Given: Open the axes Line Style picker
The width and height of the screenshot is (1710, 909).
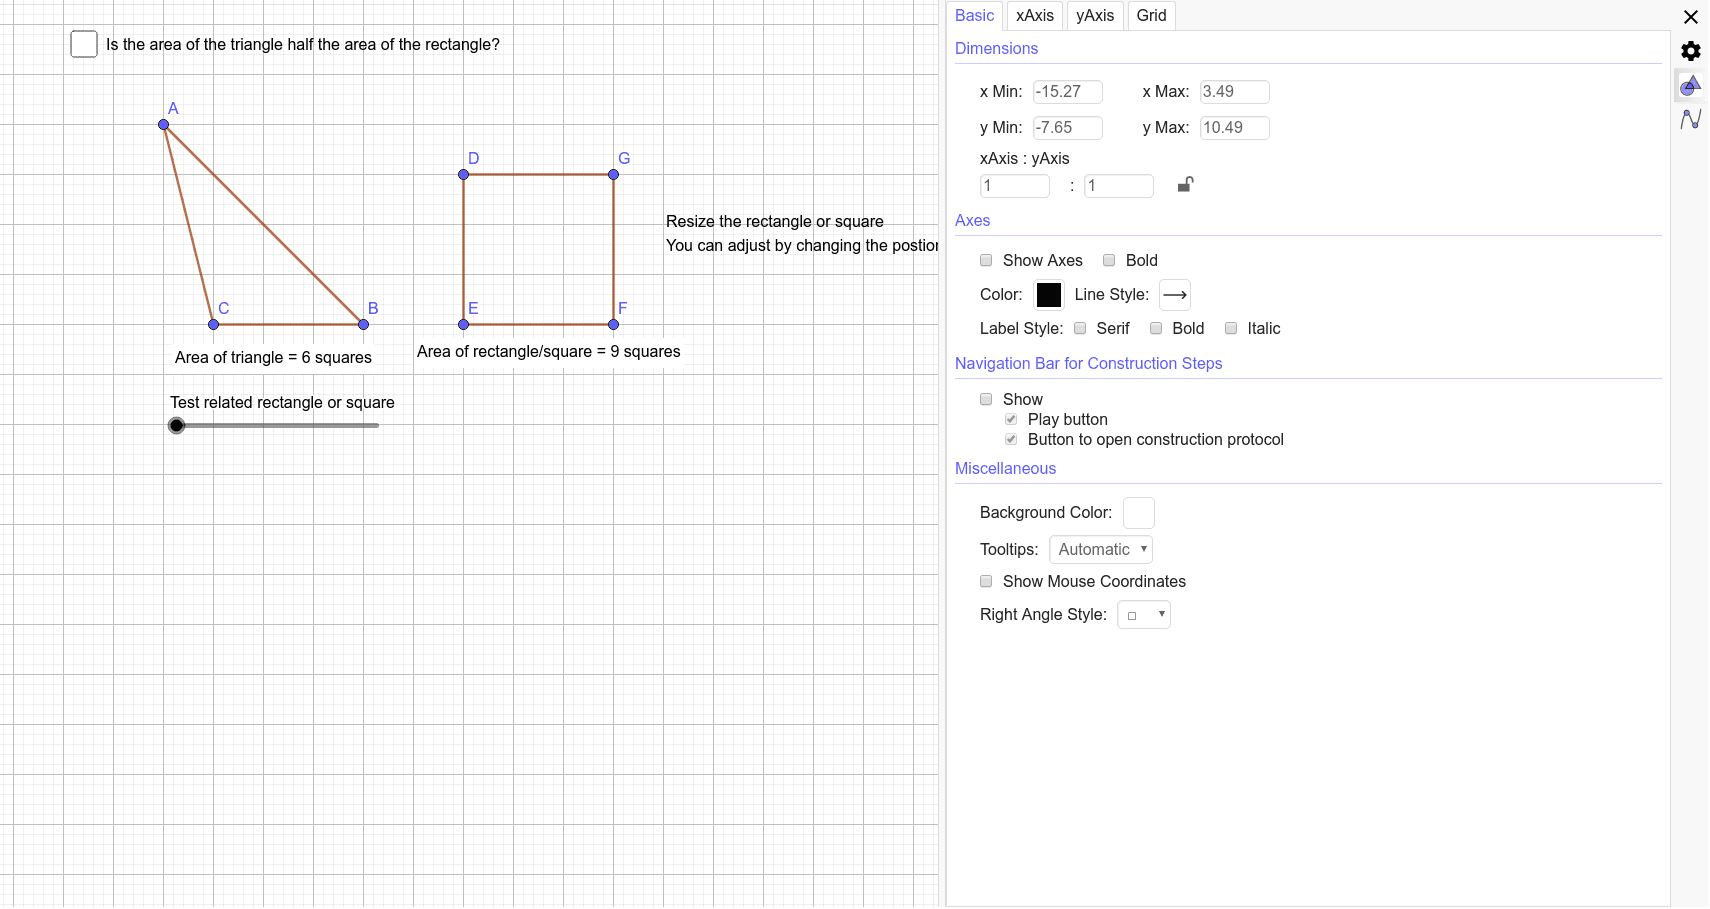Looking at the screenshot, I should 1174,295.
